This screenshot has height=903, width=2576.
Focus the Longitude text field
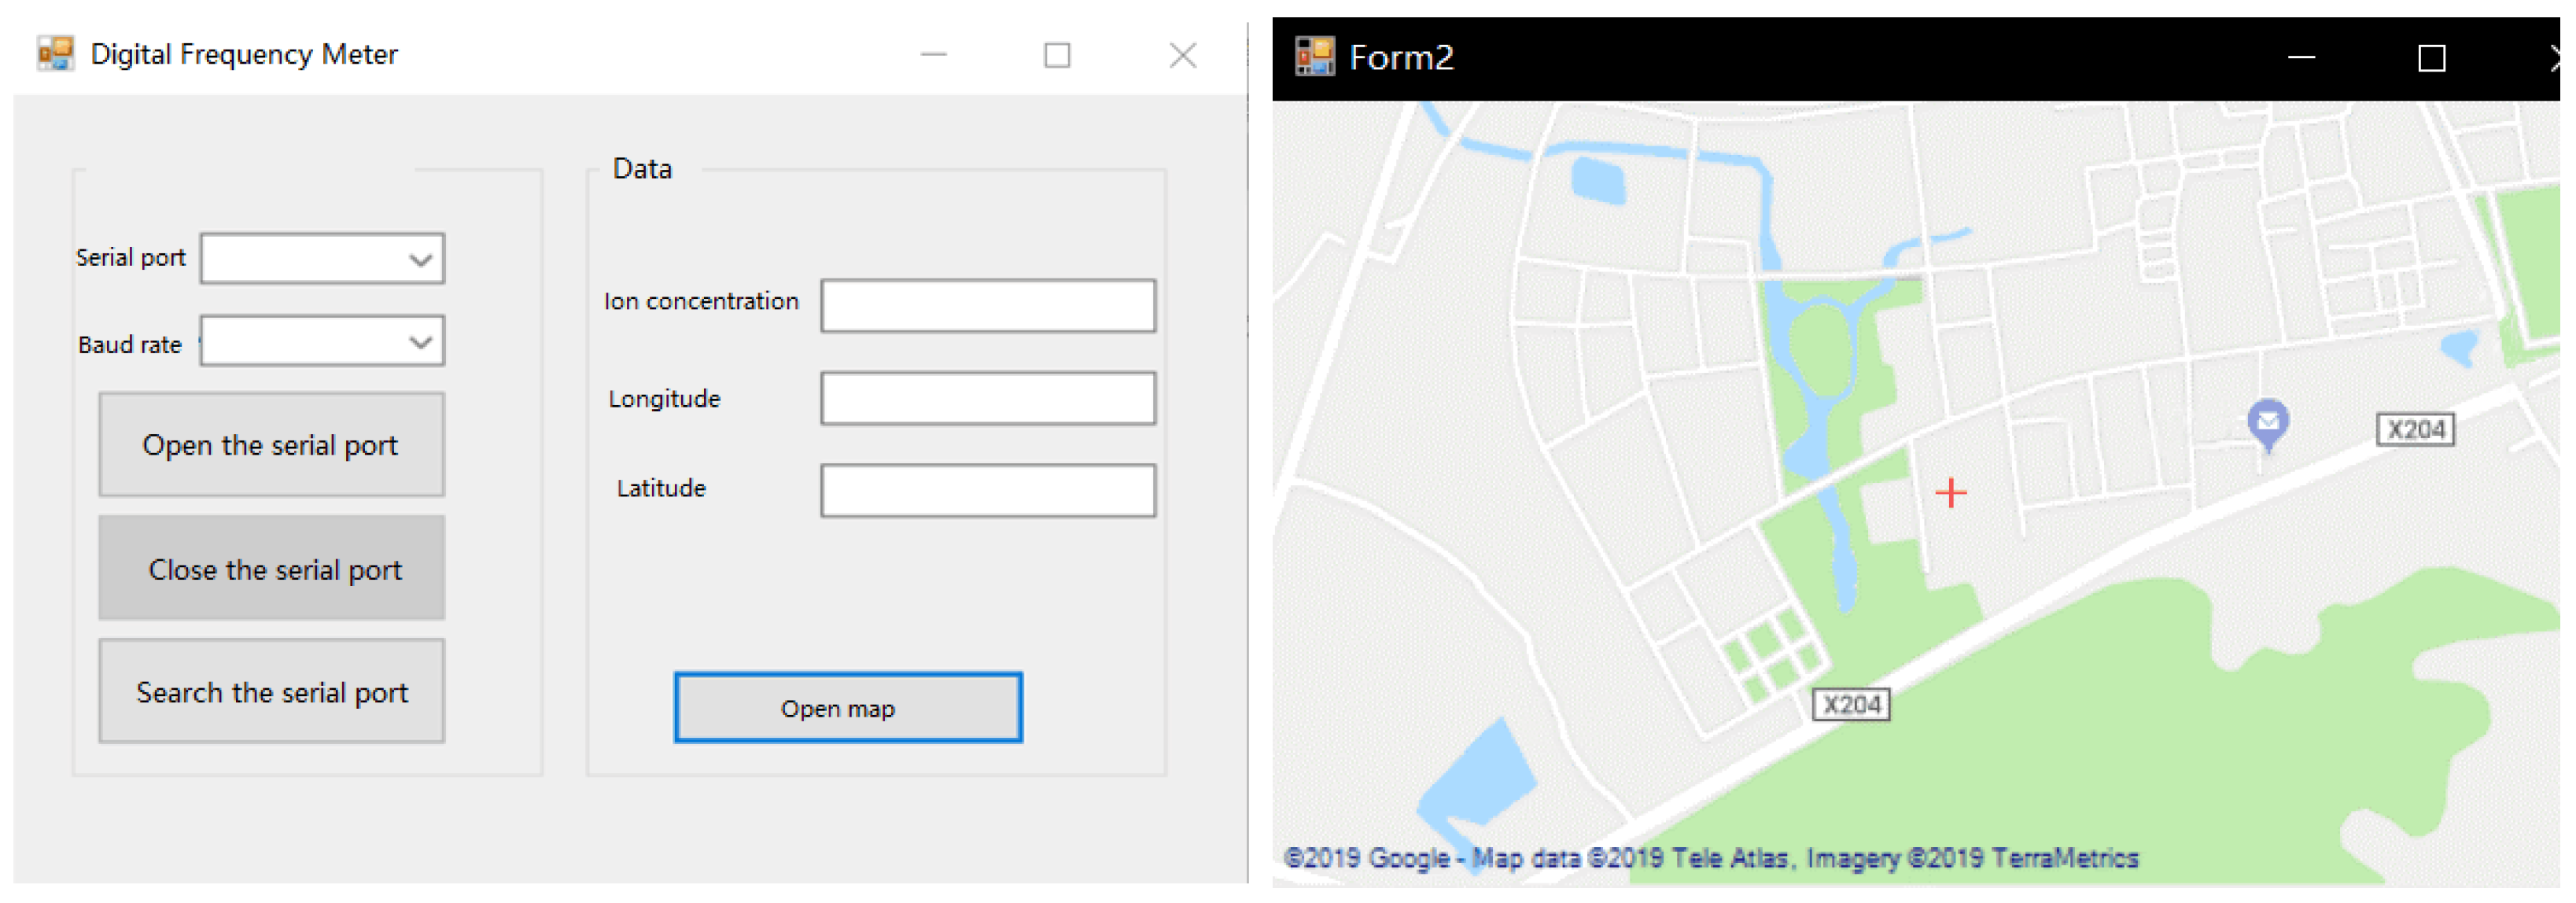(x=987, y=399)
